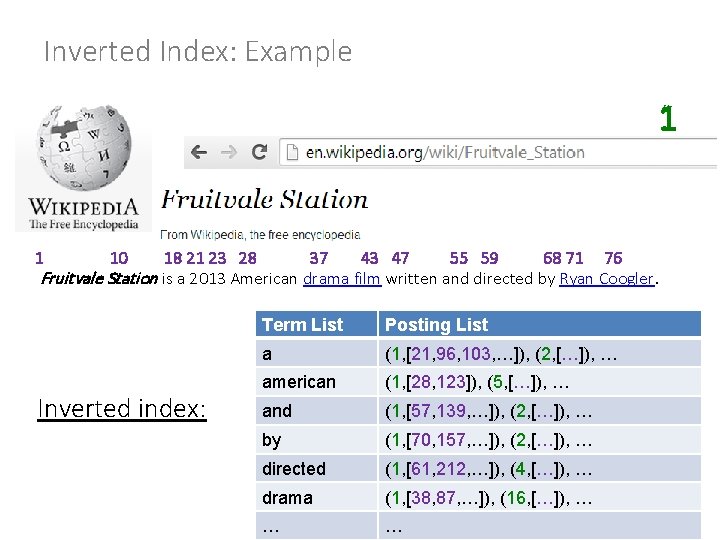
Task: Click the red slide number 1
Action: pyautogui.click(x=668, y=120)
